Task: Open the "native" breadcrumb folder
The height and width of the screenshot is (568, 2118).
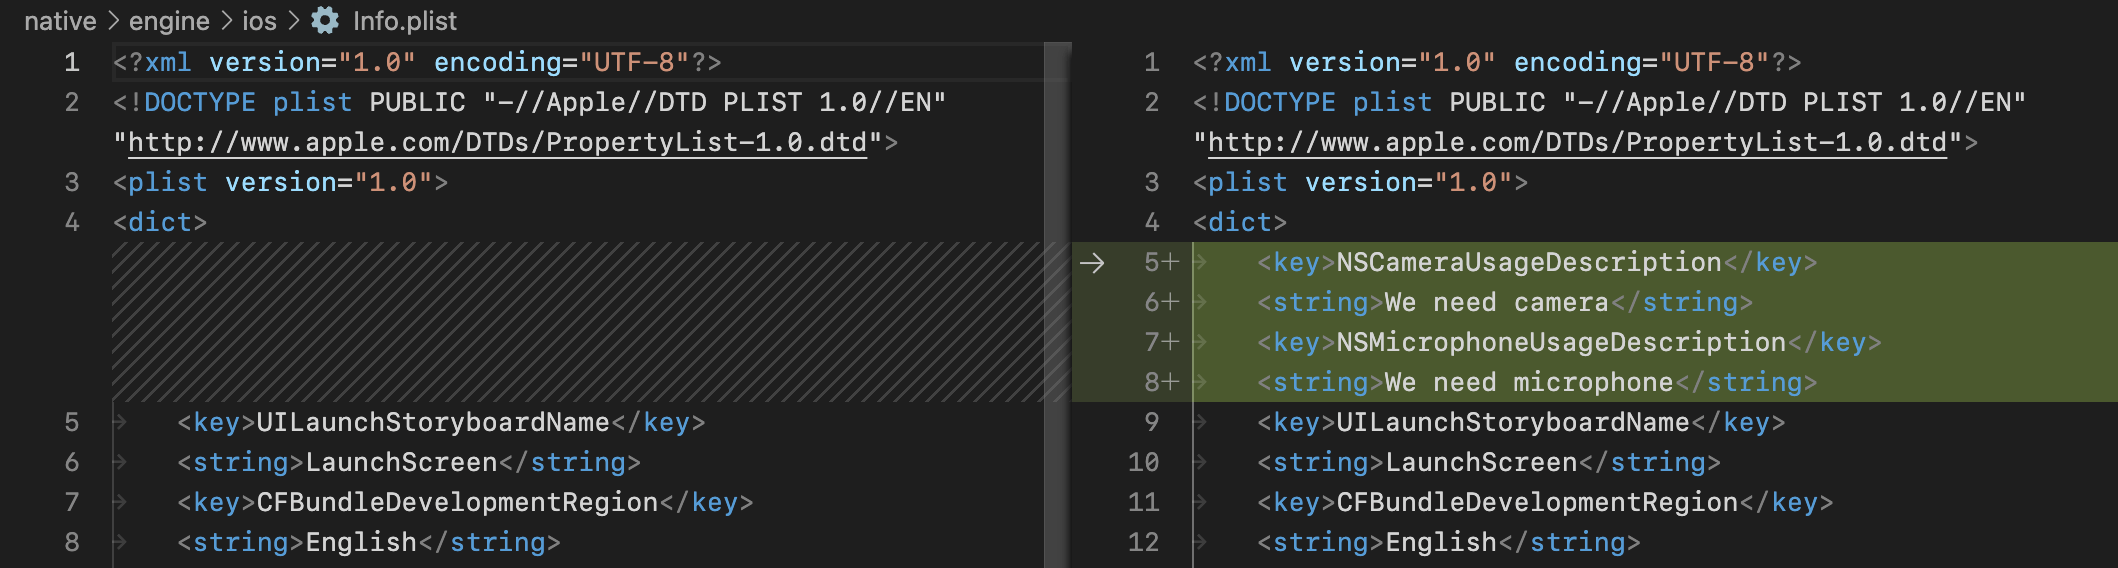Action: [60, 21]
